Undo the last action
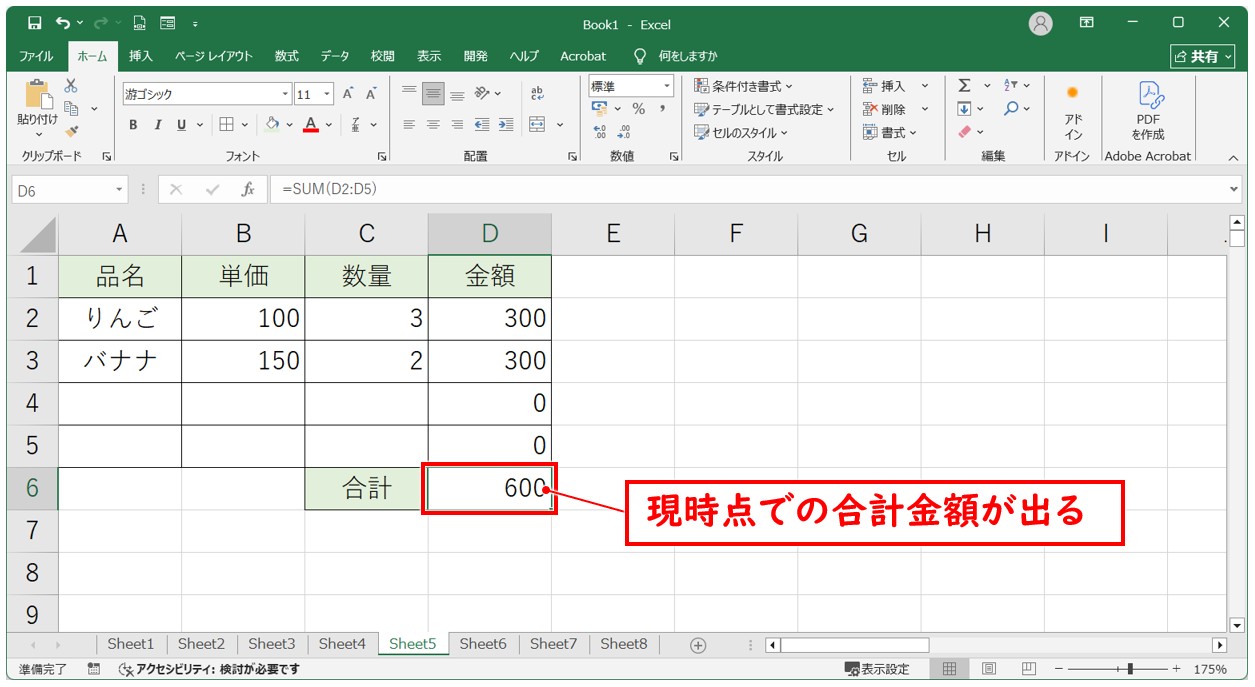Image resolution: width=1255 pixels, height=687 pixels. click(64, 23)
